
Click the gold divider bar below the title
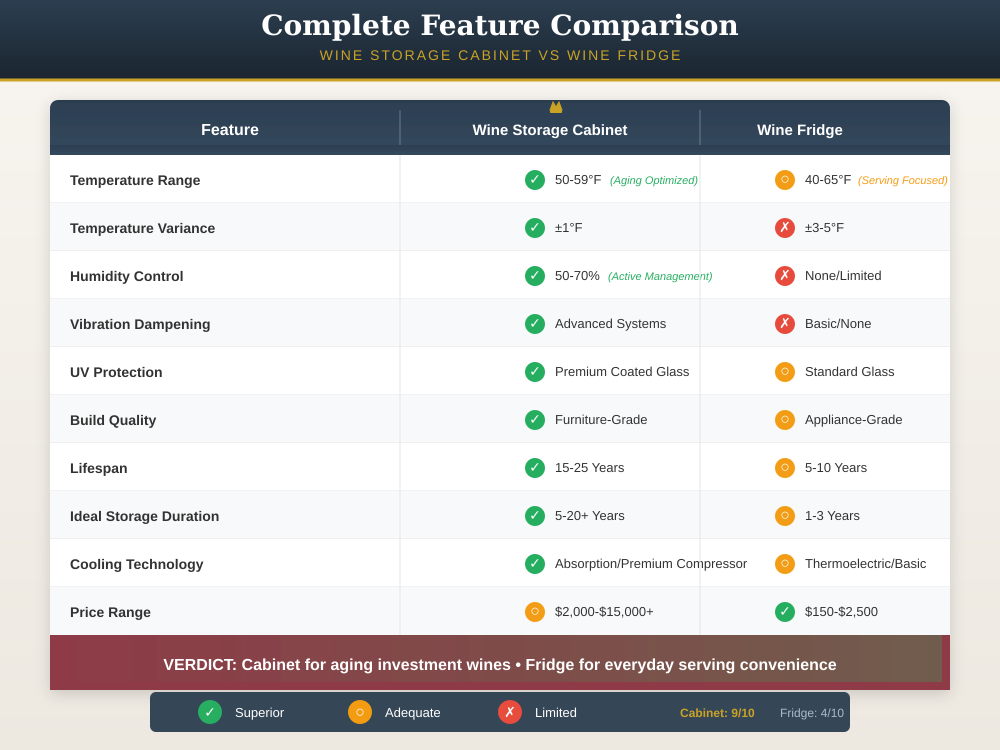(500, 79)
